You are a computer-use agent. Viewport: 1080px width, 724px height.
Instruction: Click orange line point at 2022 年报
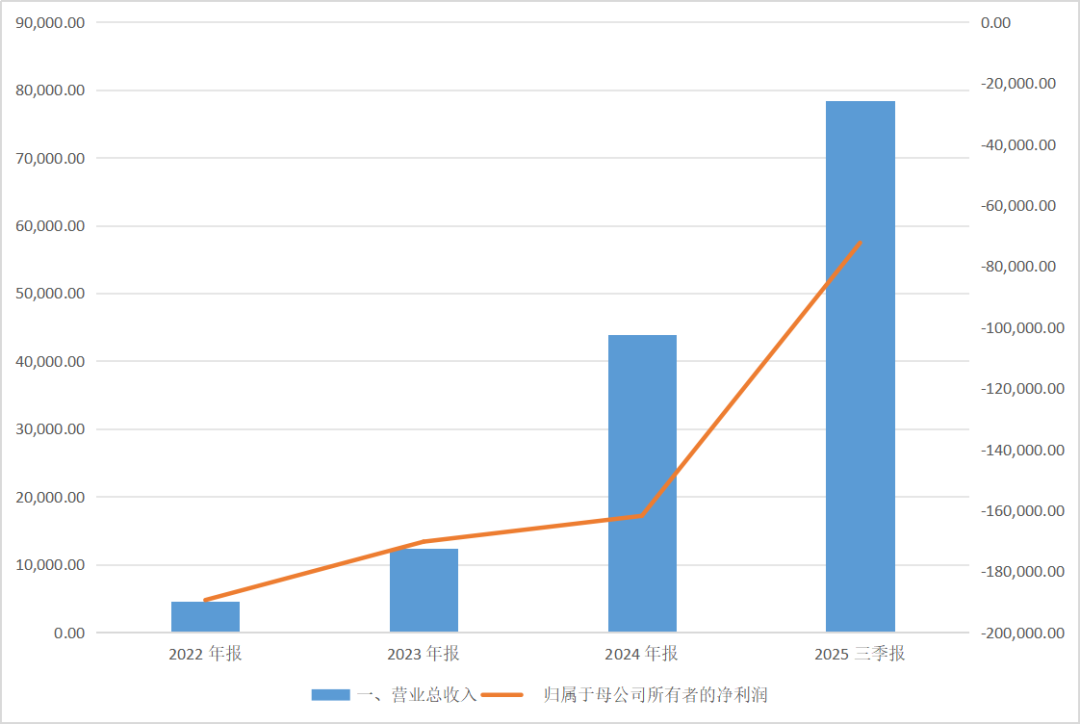click(205, 600)
